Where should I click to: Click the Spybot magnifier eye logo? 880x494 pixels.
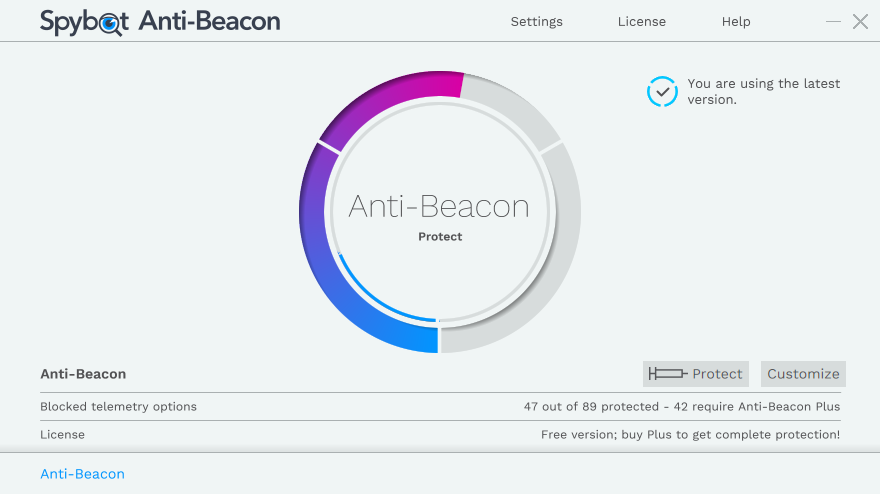(x=111, y=23)
